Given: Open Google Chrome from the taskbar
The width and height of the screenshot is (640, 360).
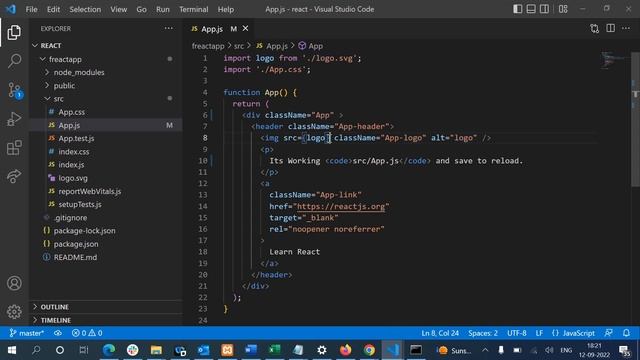Looking at the screenshot, I should 369,350.
